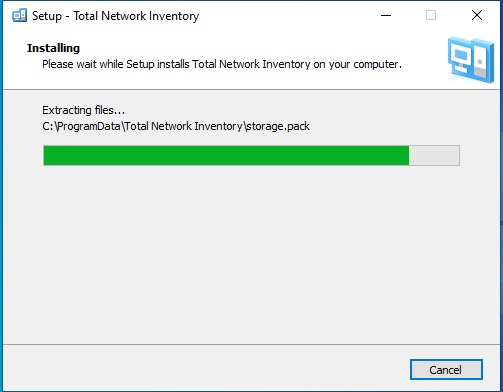Click the green filled part of progress bar
The width and height of the screenshot is (503, 392).
(226, 155)
